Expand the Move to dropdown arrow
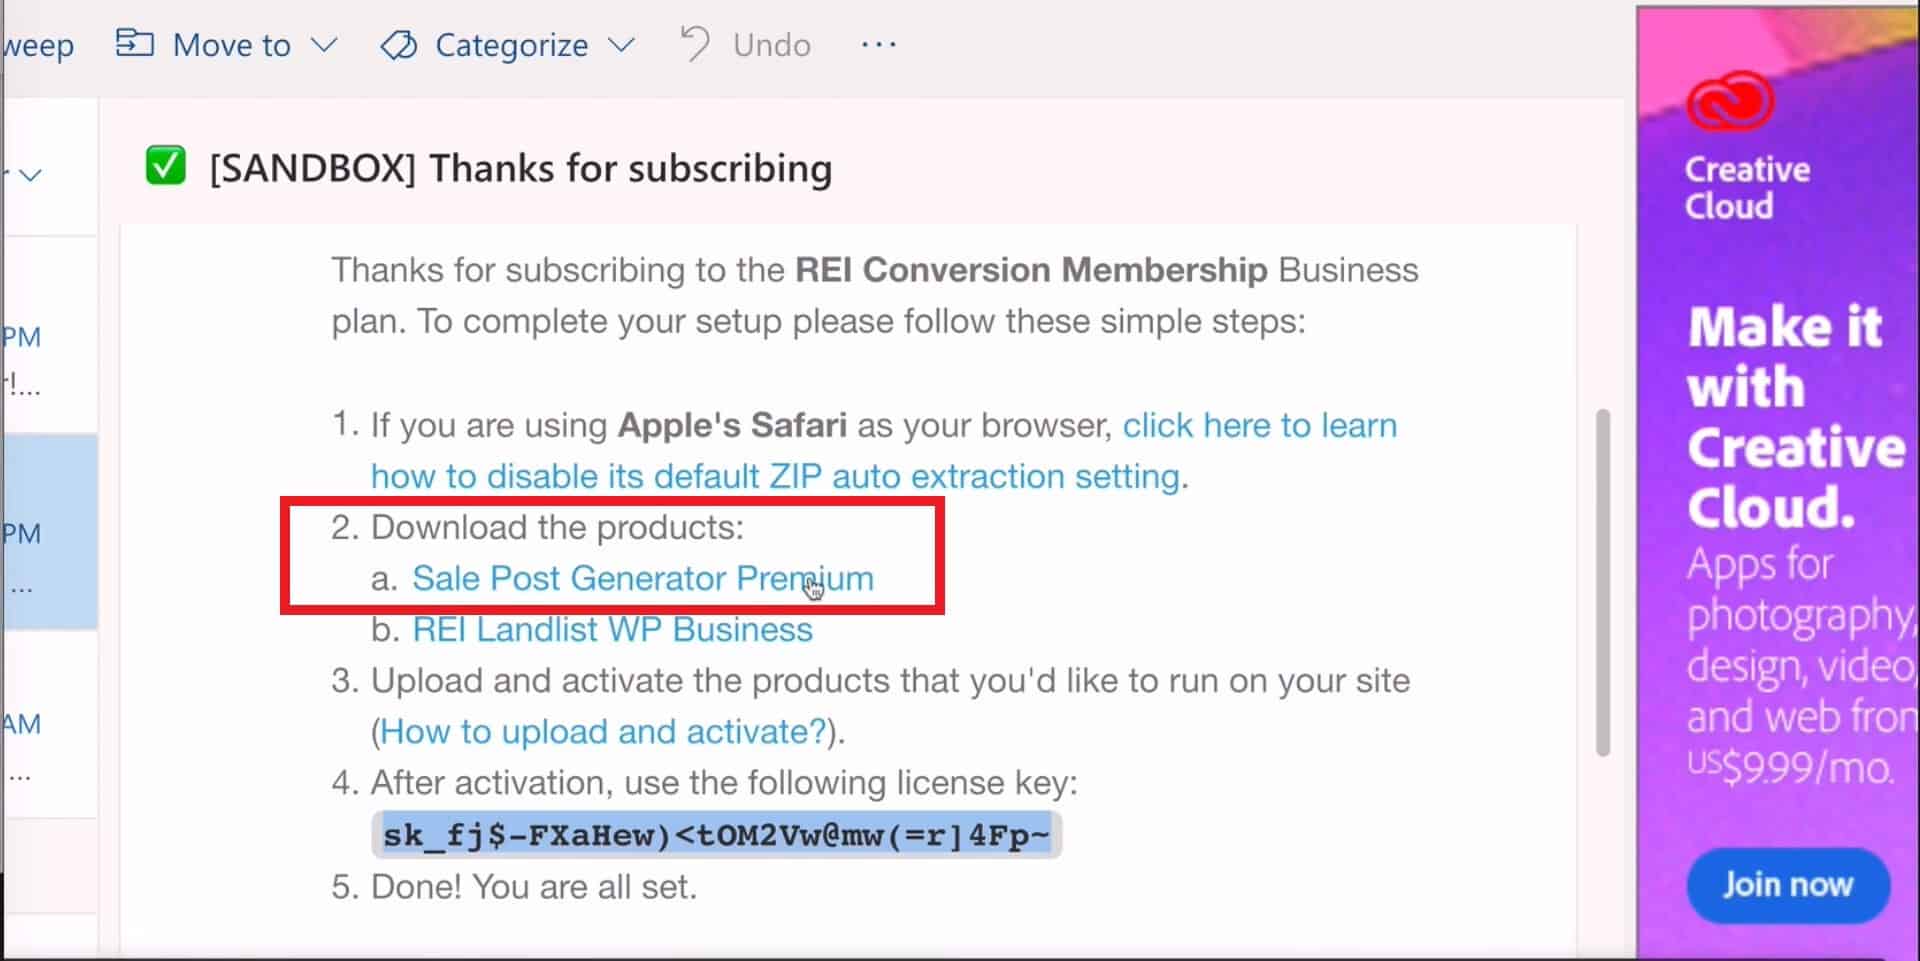 (x=324, y=45)
